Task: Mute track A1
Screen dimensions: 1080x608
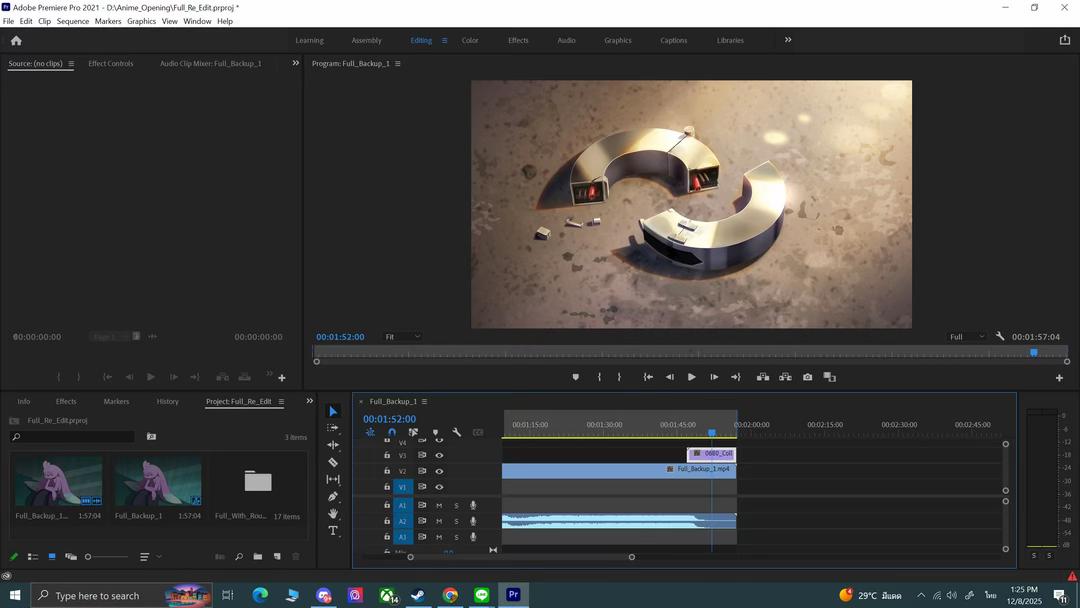Action: [439, 505]
